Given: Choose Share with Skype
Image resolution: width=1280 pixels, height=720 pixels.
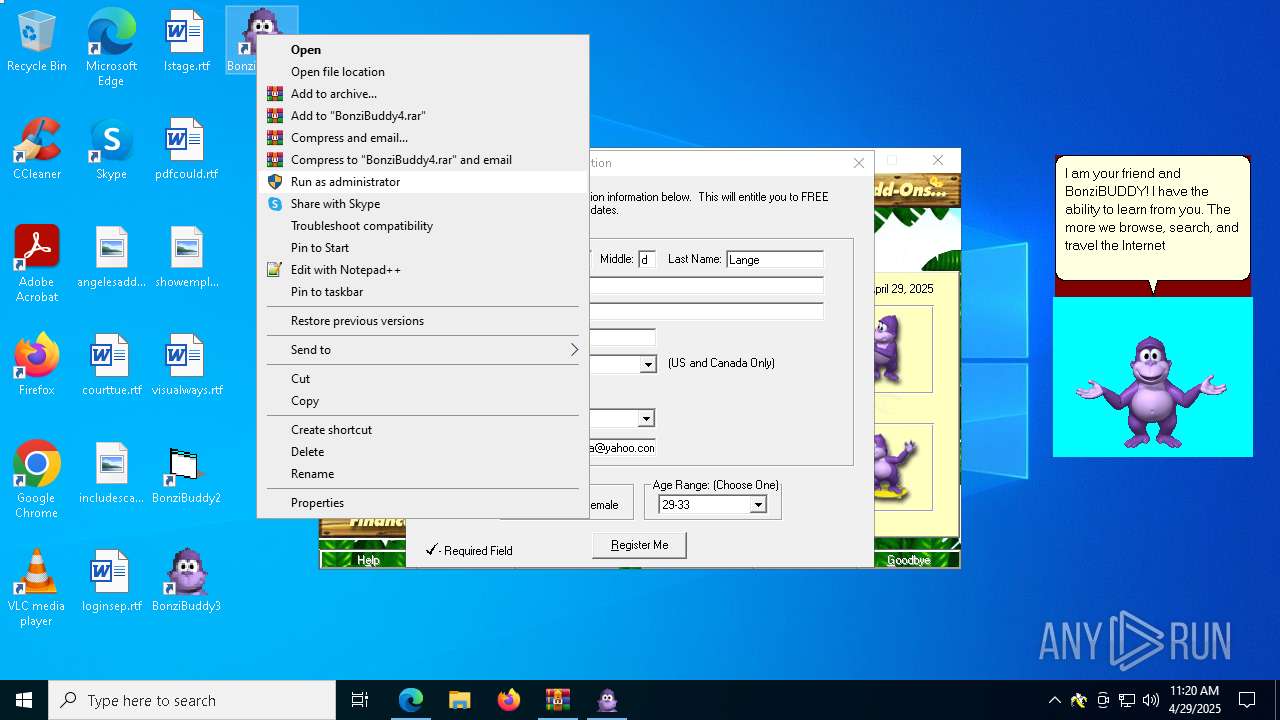Looking at the screenshot, I should (422, 204).
